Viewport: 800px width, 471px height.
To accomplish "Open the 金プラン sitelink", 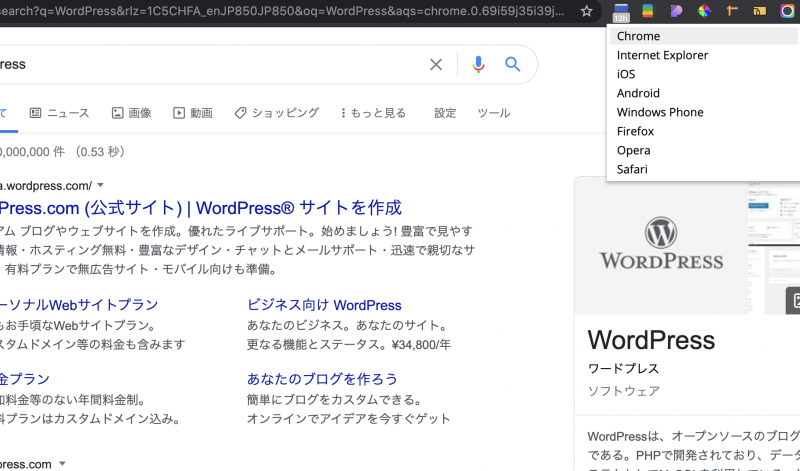I will point(24,379).
